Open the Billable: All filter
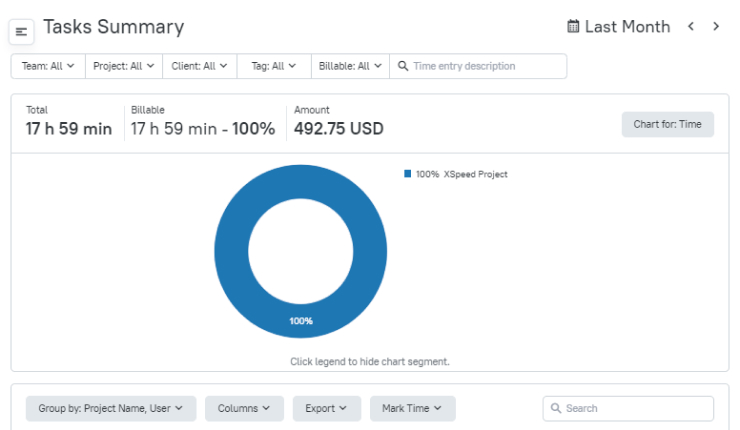 [350, 66]
